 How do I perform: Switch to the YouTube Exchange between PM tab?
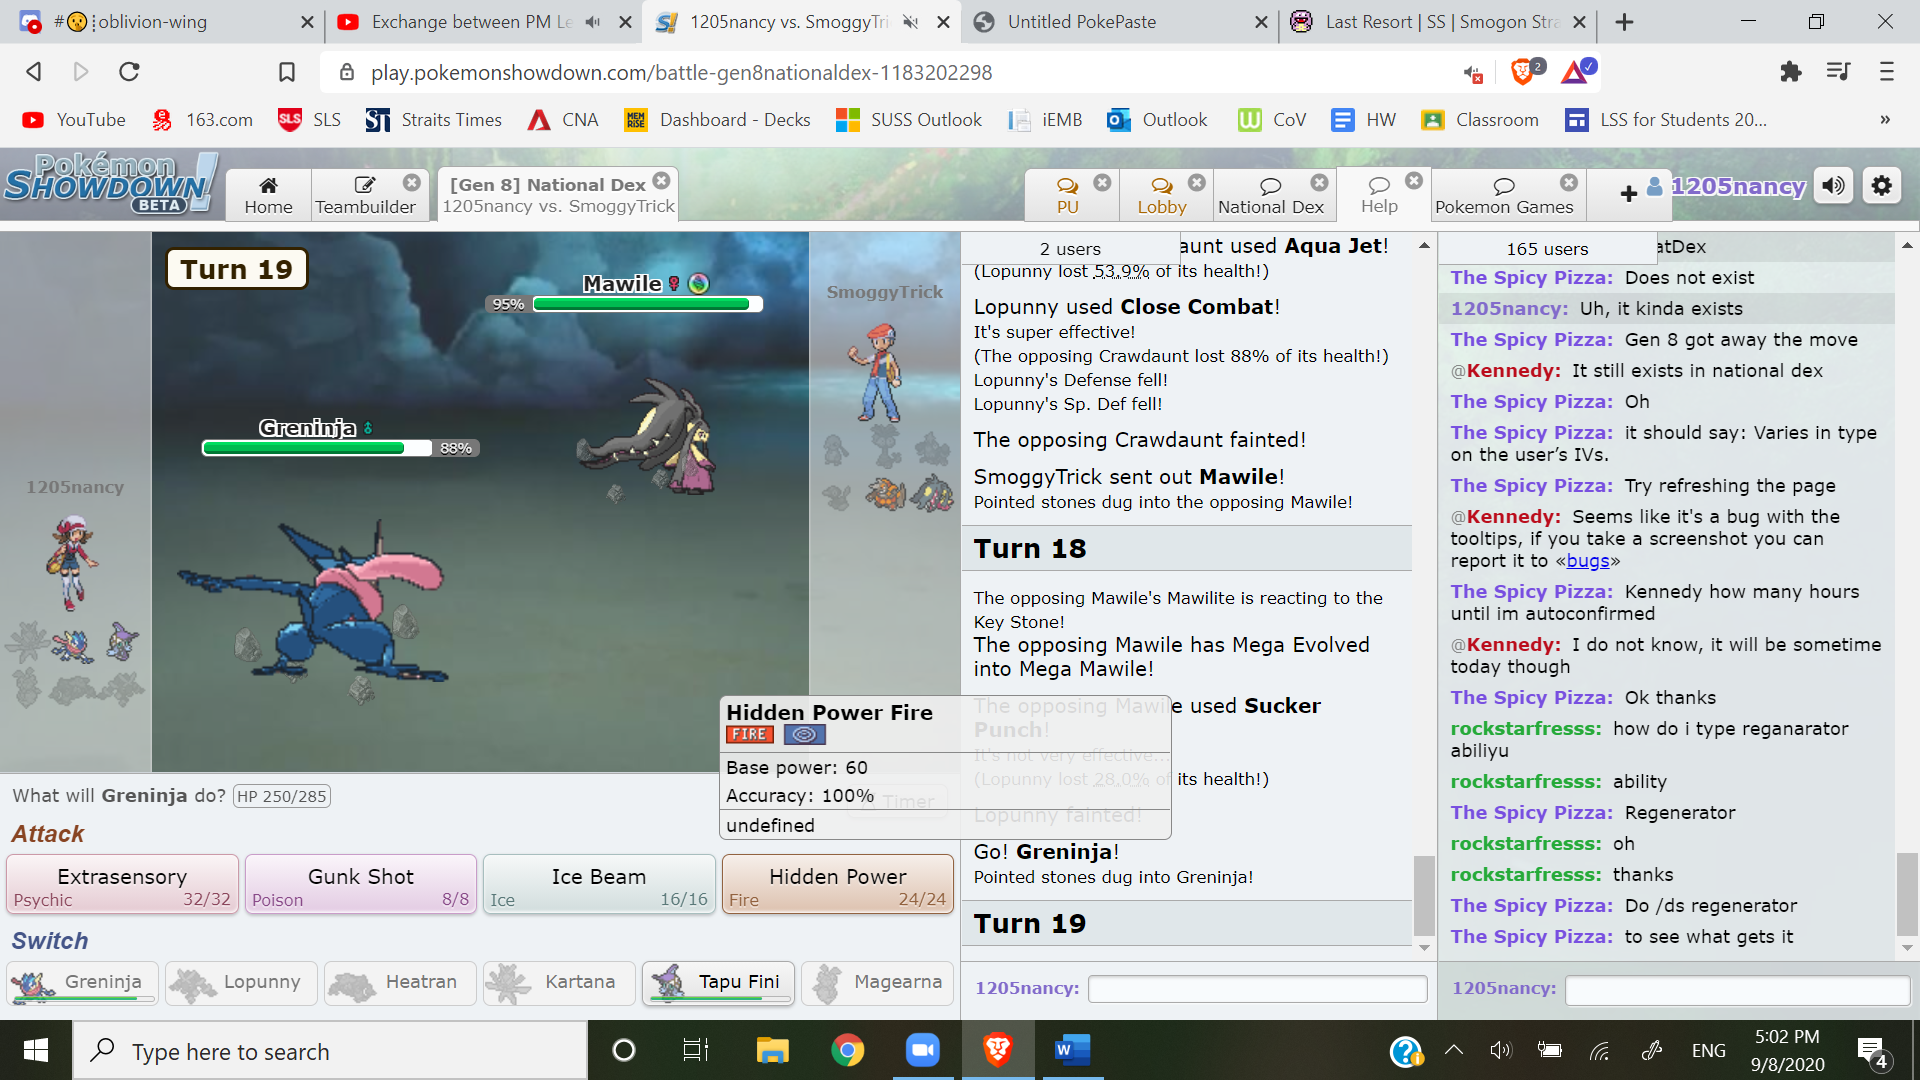(485, 22)
